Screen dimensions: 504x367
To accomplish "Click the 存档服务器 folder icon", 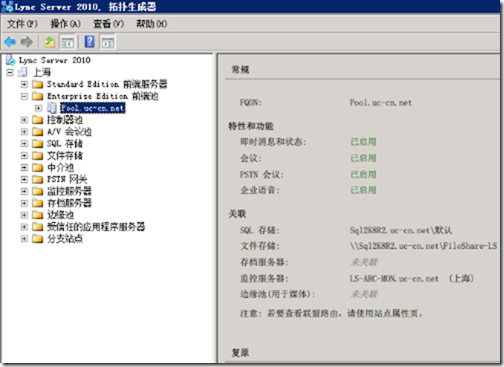I will click(x=37, y=203).
